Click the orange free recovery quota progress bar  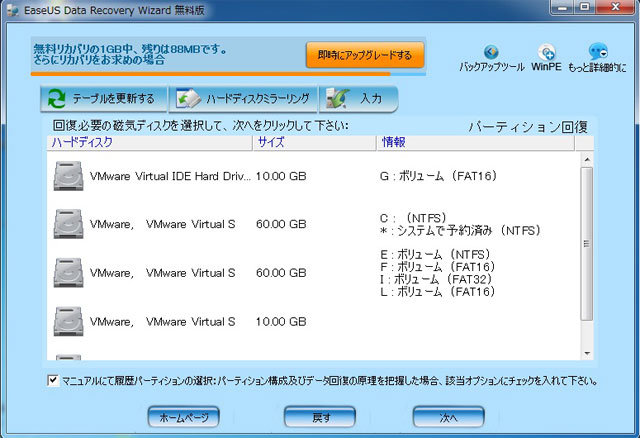coord(211,74)
